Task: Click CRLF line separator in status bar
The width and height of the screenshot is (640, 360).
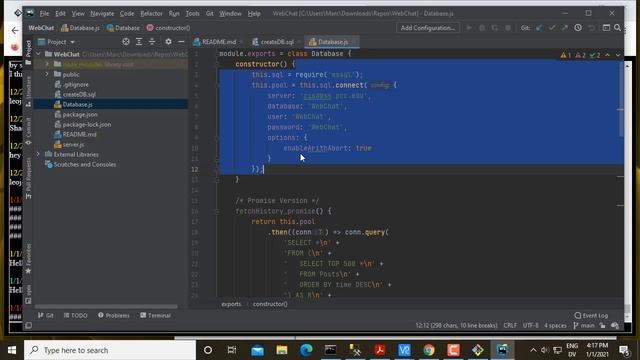Action: pos(510,325)
